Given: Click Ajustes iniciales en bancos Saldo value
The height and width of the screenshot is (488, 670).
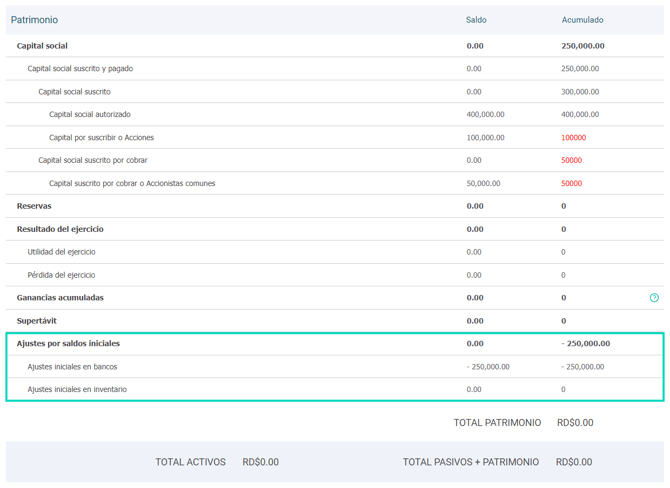Looking at the screenshot, I should click(488, 367).
